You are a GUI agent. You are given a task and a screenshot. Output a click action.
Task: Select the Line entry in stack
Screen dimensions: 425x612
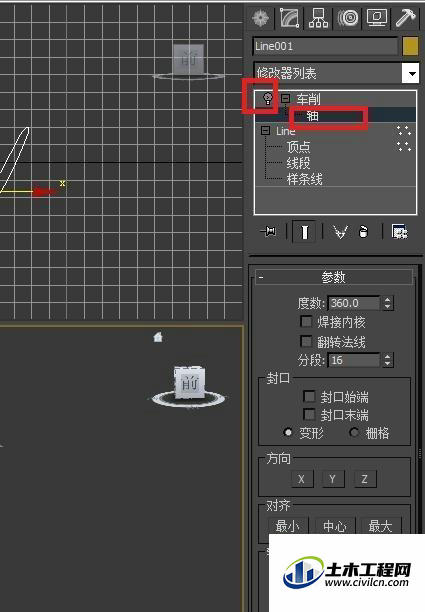tap(285, 131)
